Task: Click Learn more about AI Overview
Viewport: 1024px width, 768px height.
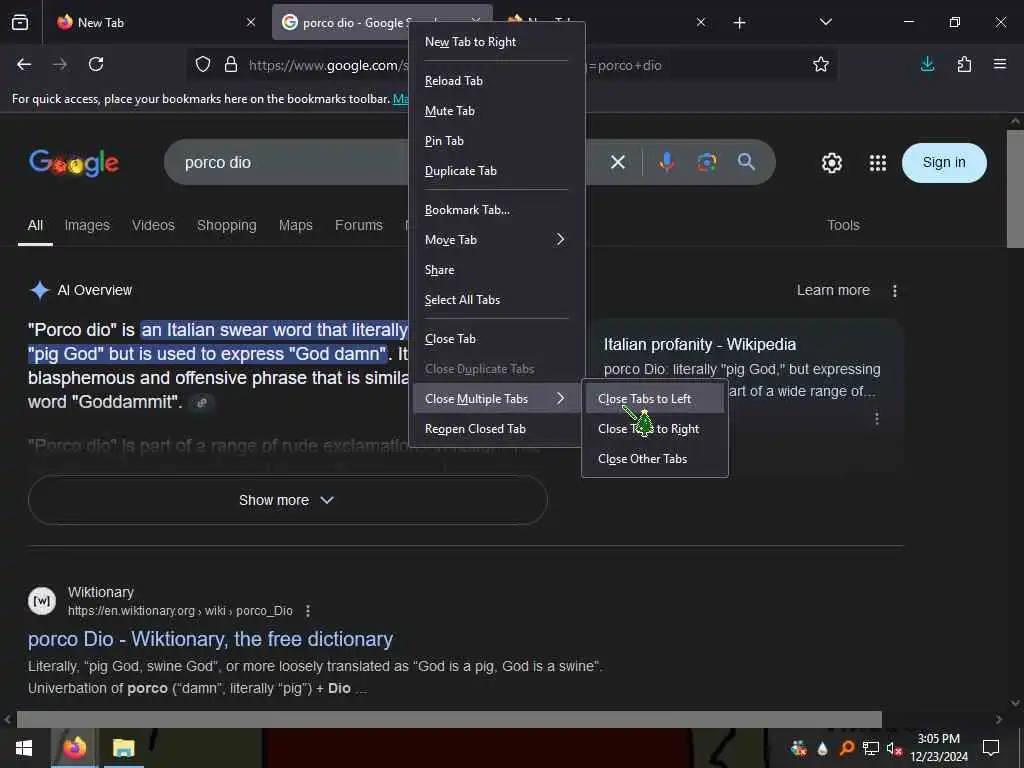Action: click(833, 290)
